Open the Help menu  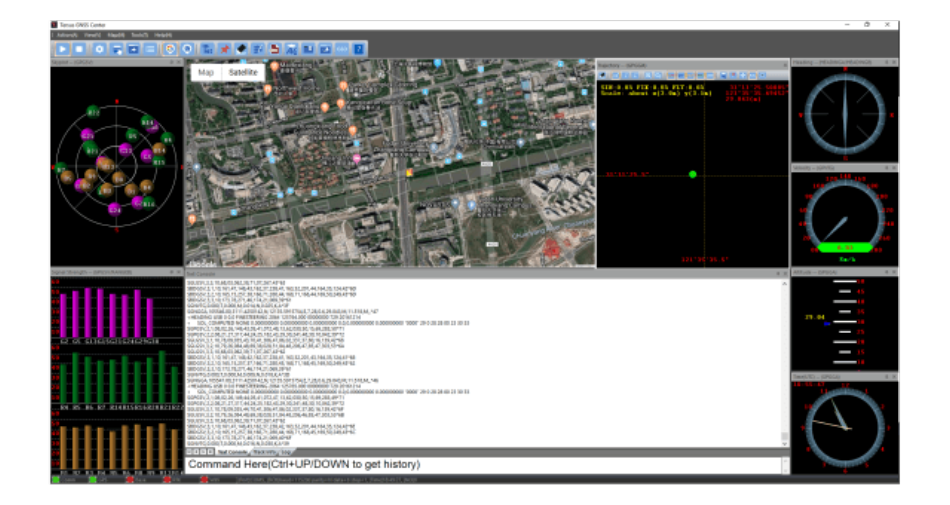(163, 35)
